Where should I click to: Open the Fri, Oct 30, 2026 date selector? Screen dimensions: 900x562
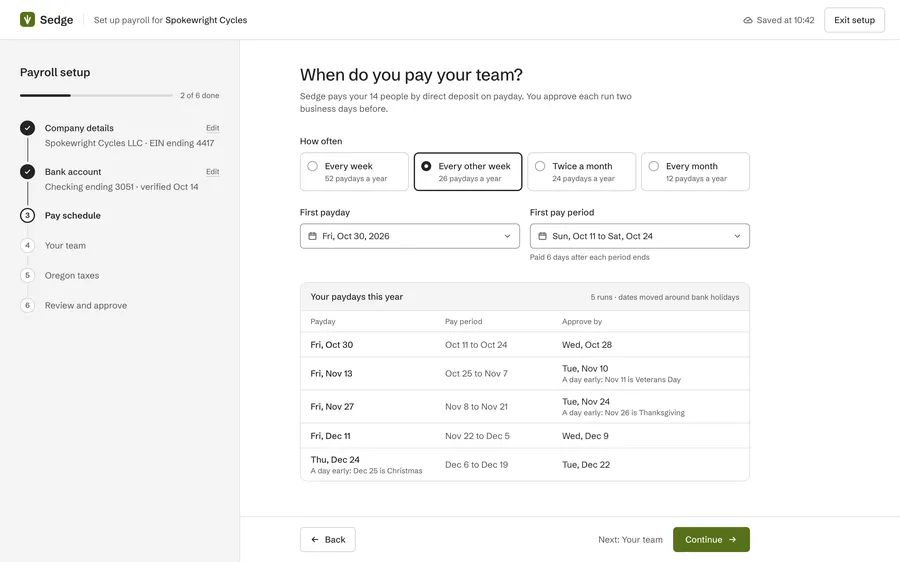pos(410,236)
